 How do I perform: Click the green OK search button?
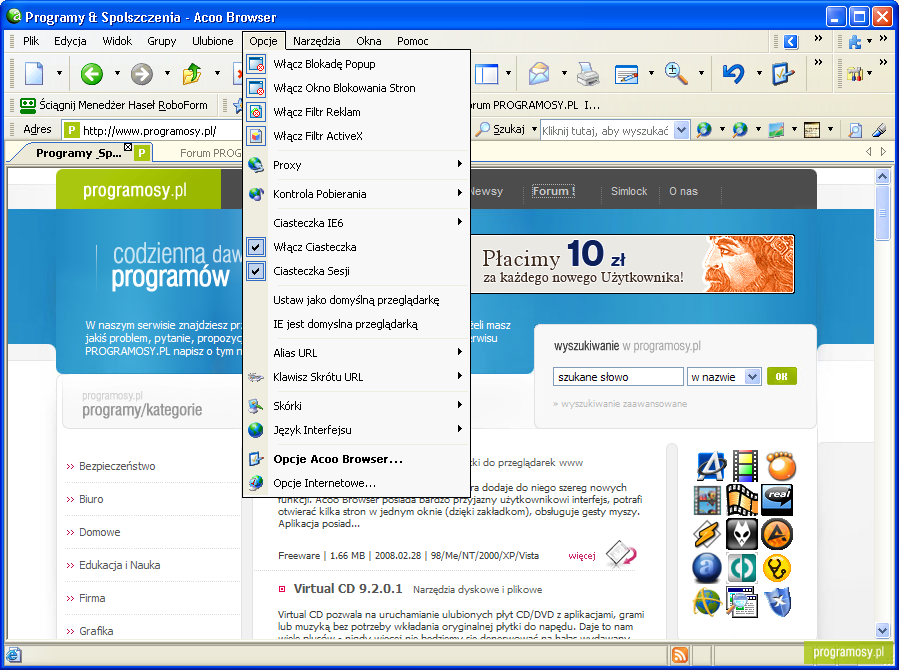point(781,377)
